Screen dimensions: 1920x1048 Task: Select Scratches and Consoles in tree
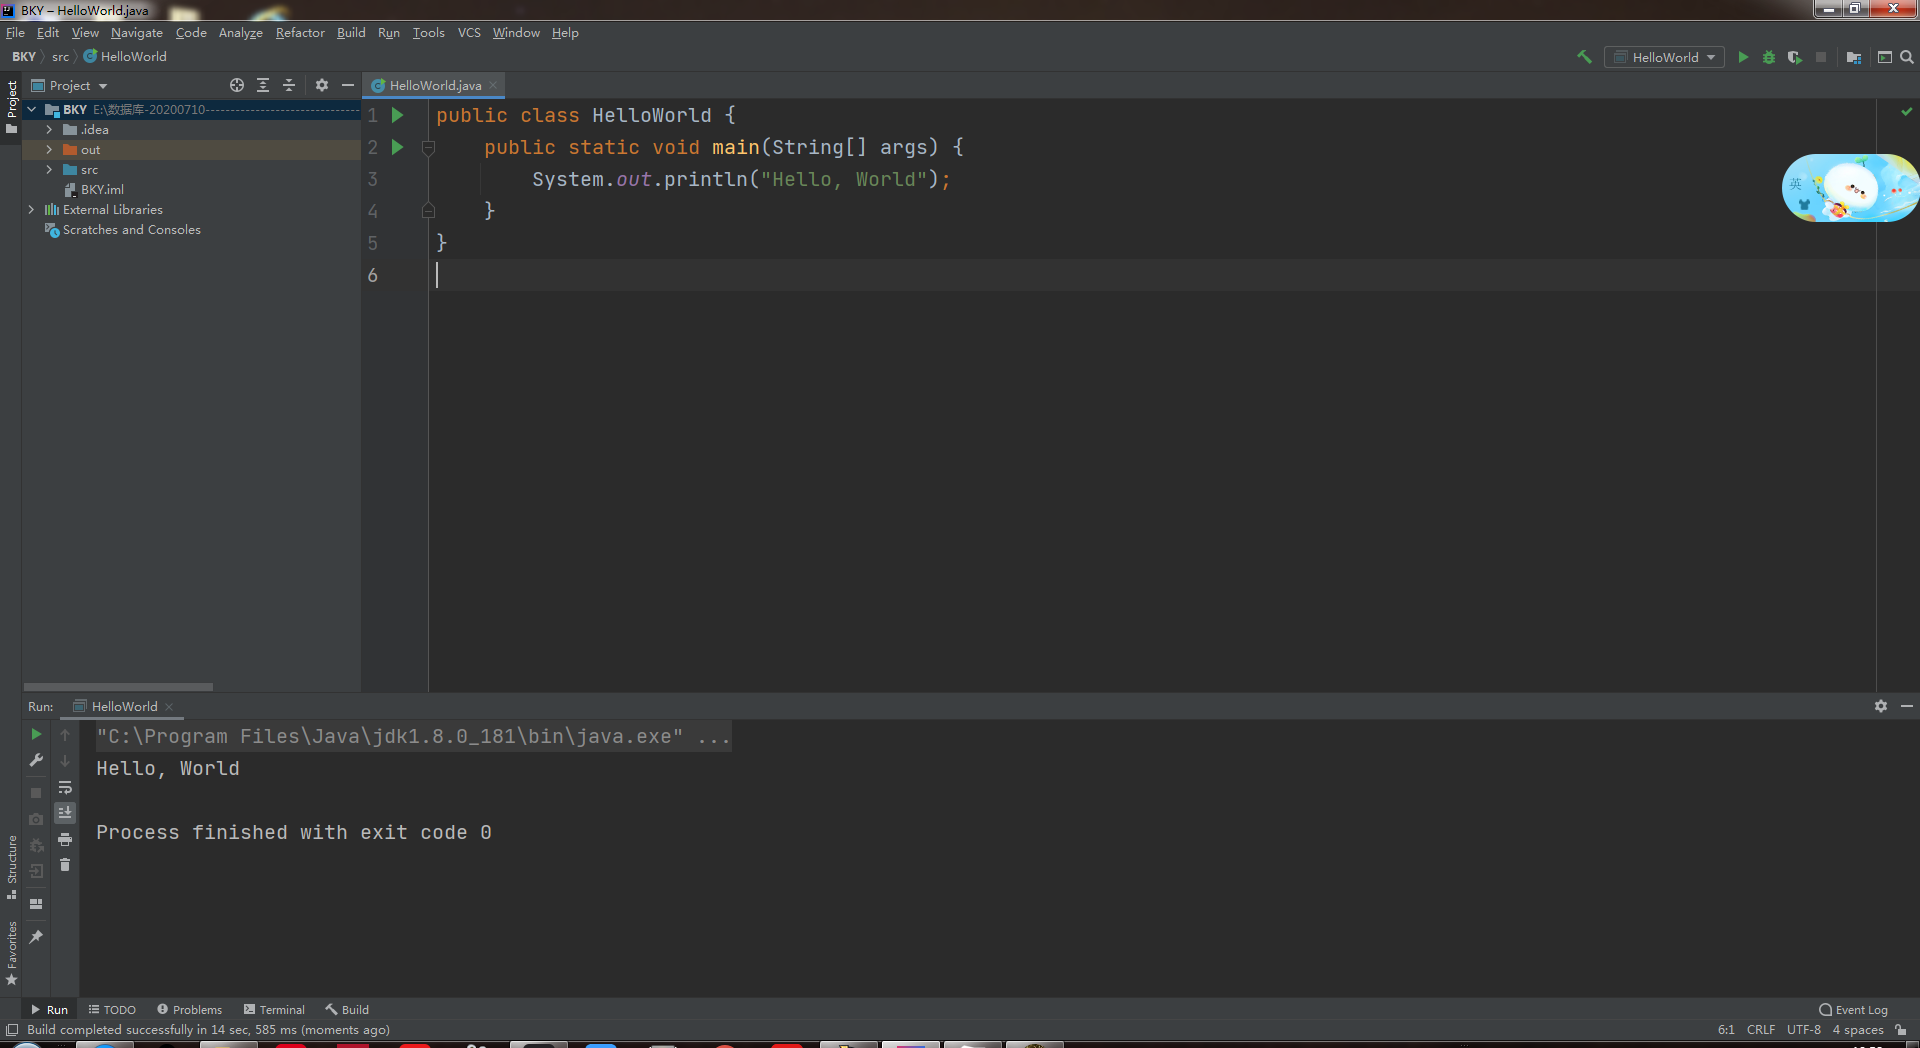coord(131,230)
